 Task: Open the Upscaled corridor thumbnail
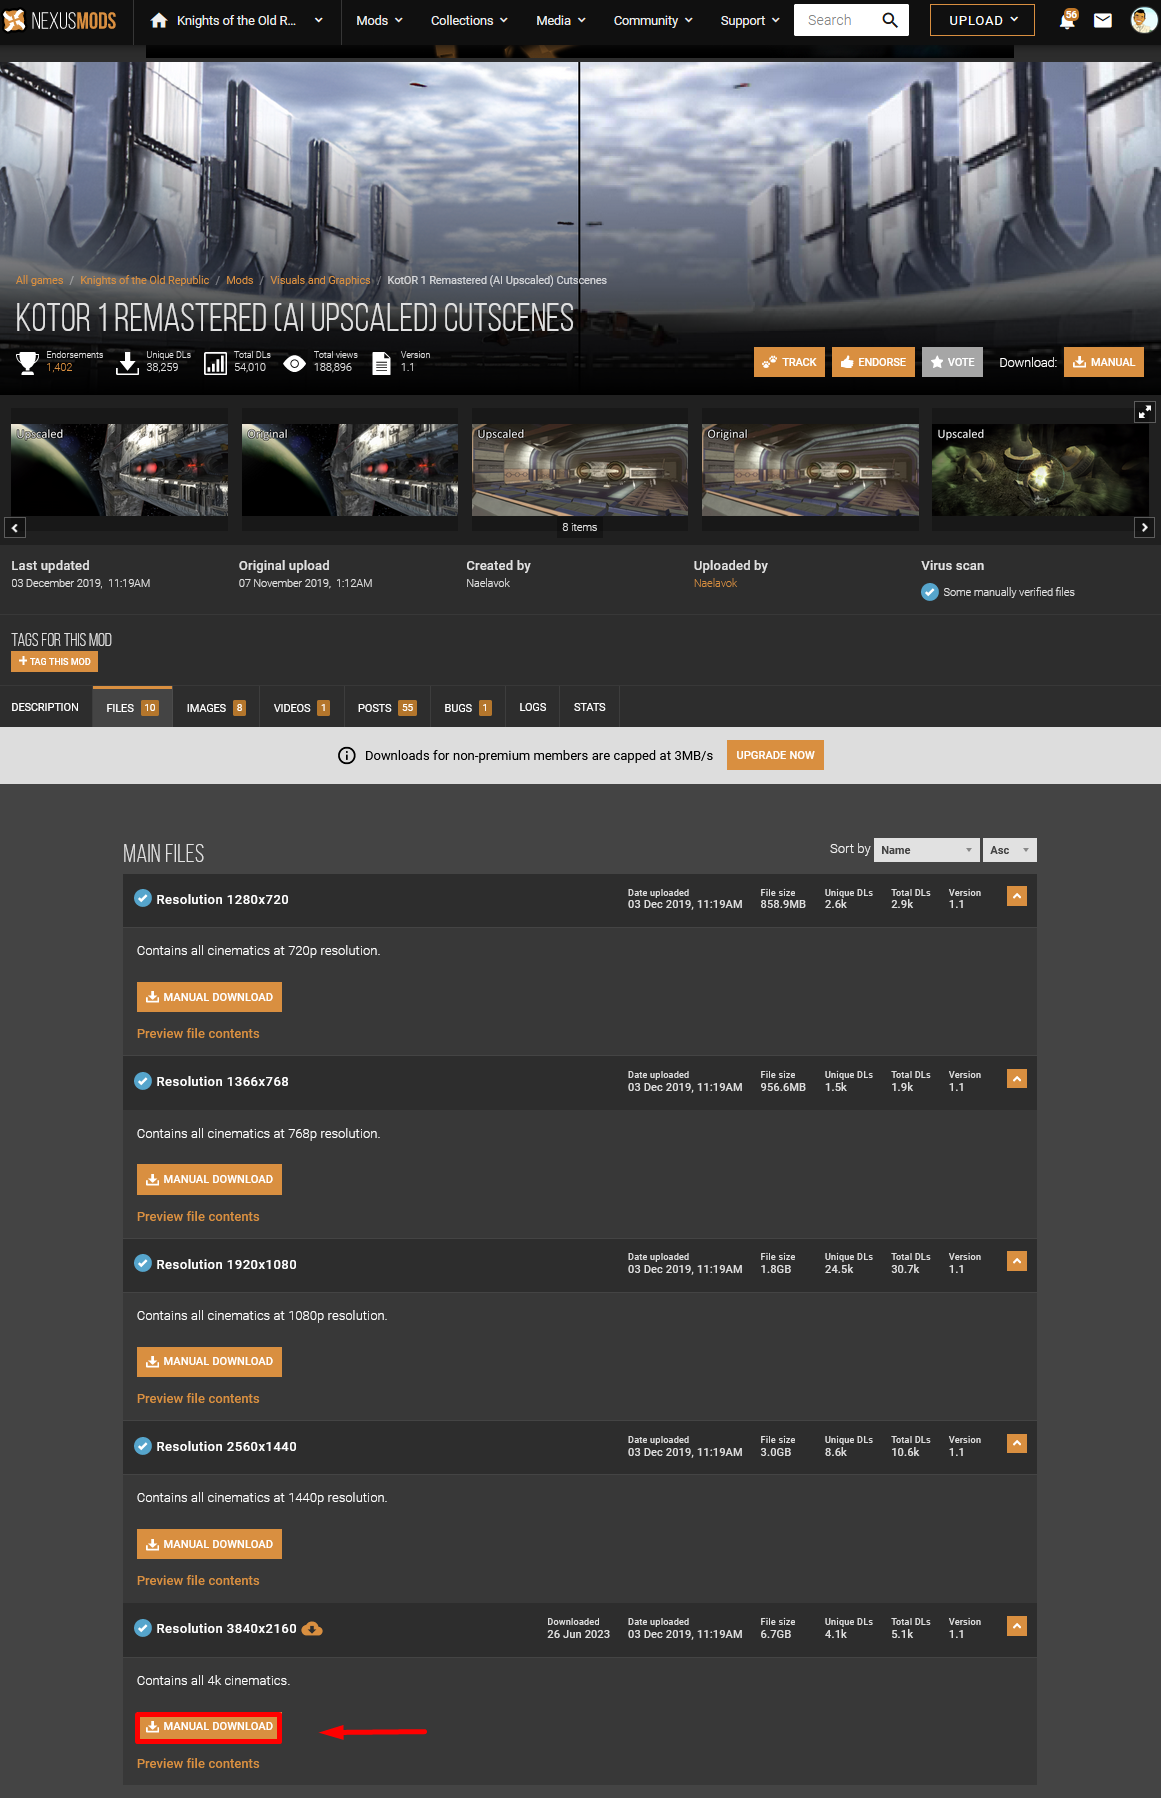[x=580, y=470]
